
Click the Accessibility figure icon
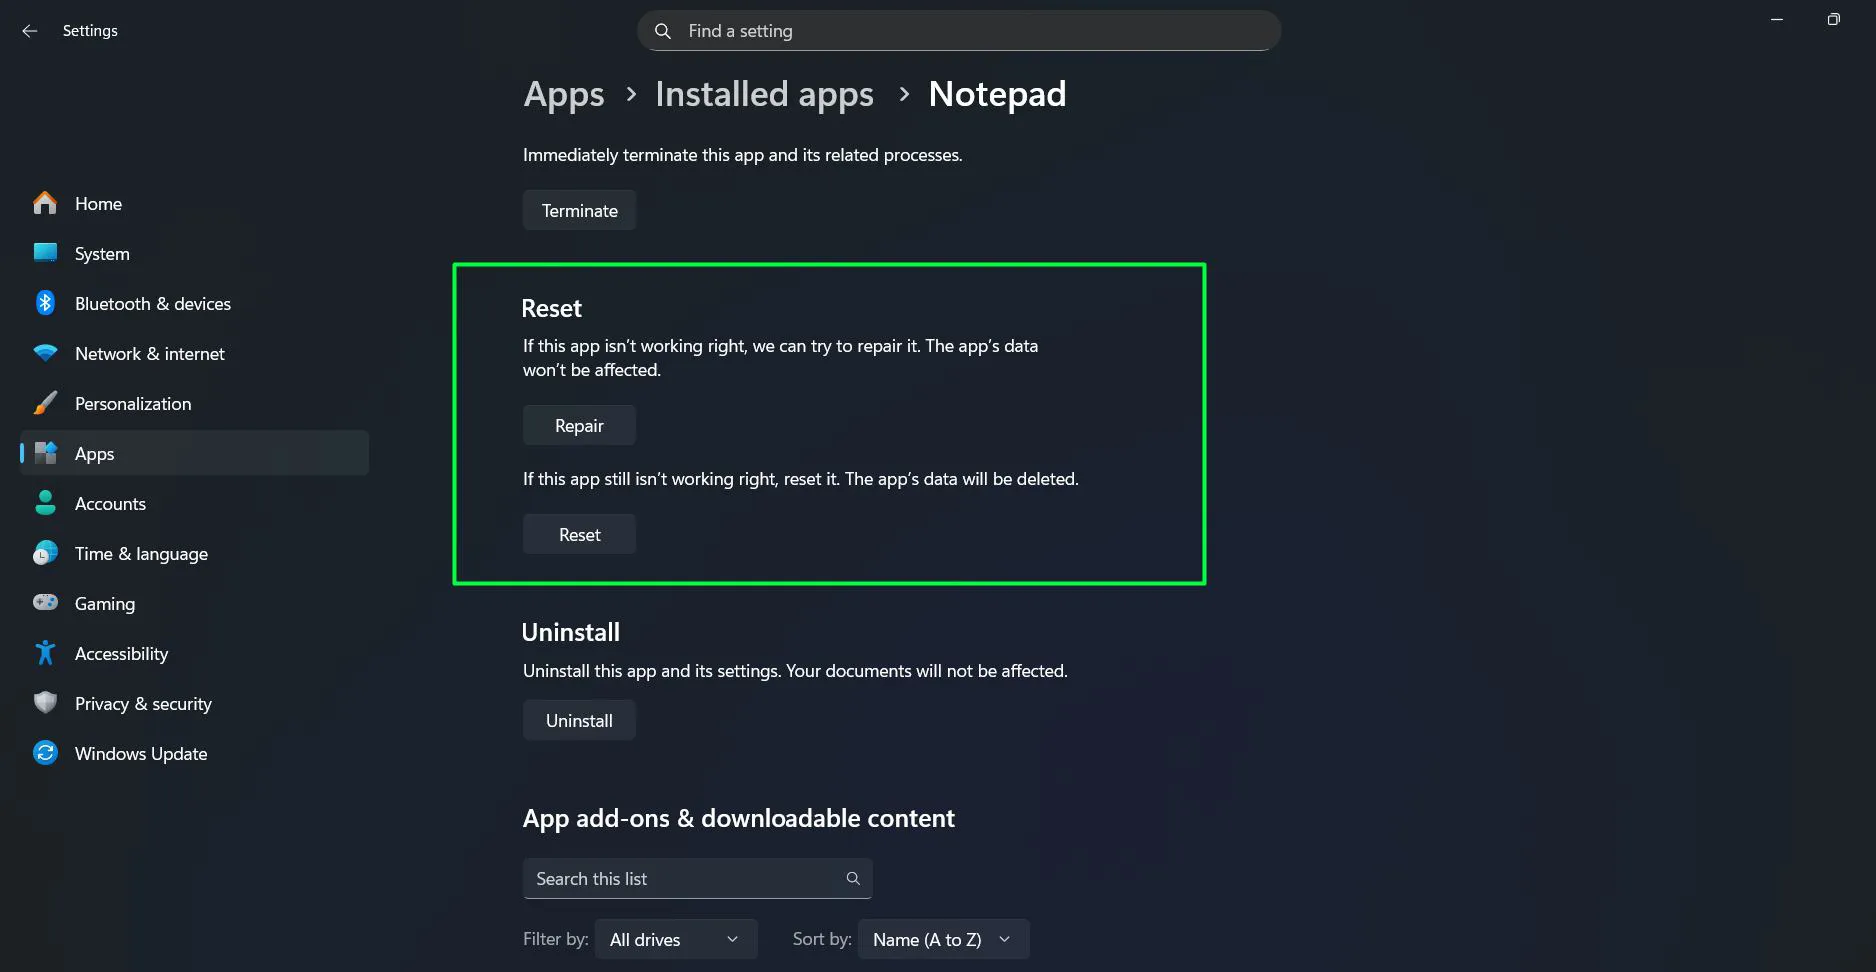(x=45, y=653)
